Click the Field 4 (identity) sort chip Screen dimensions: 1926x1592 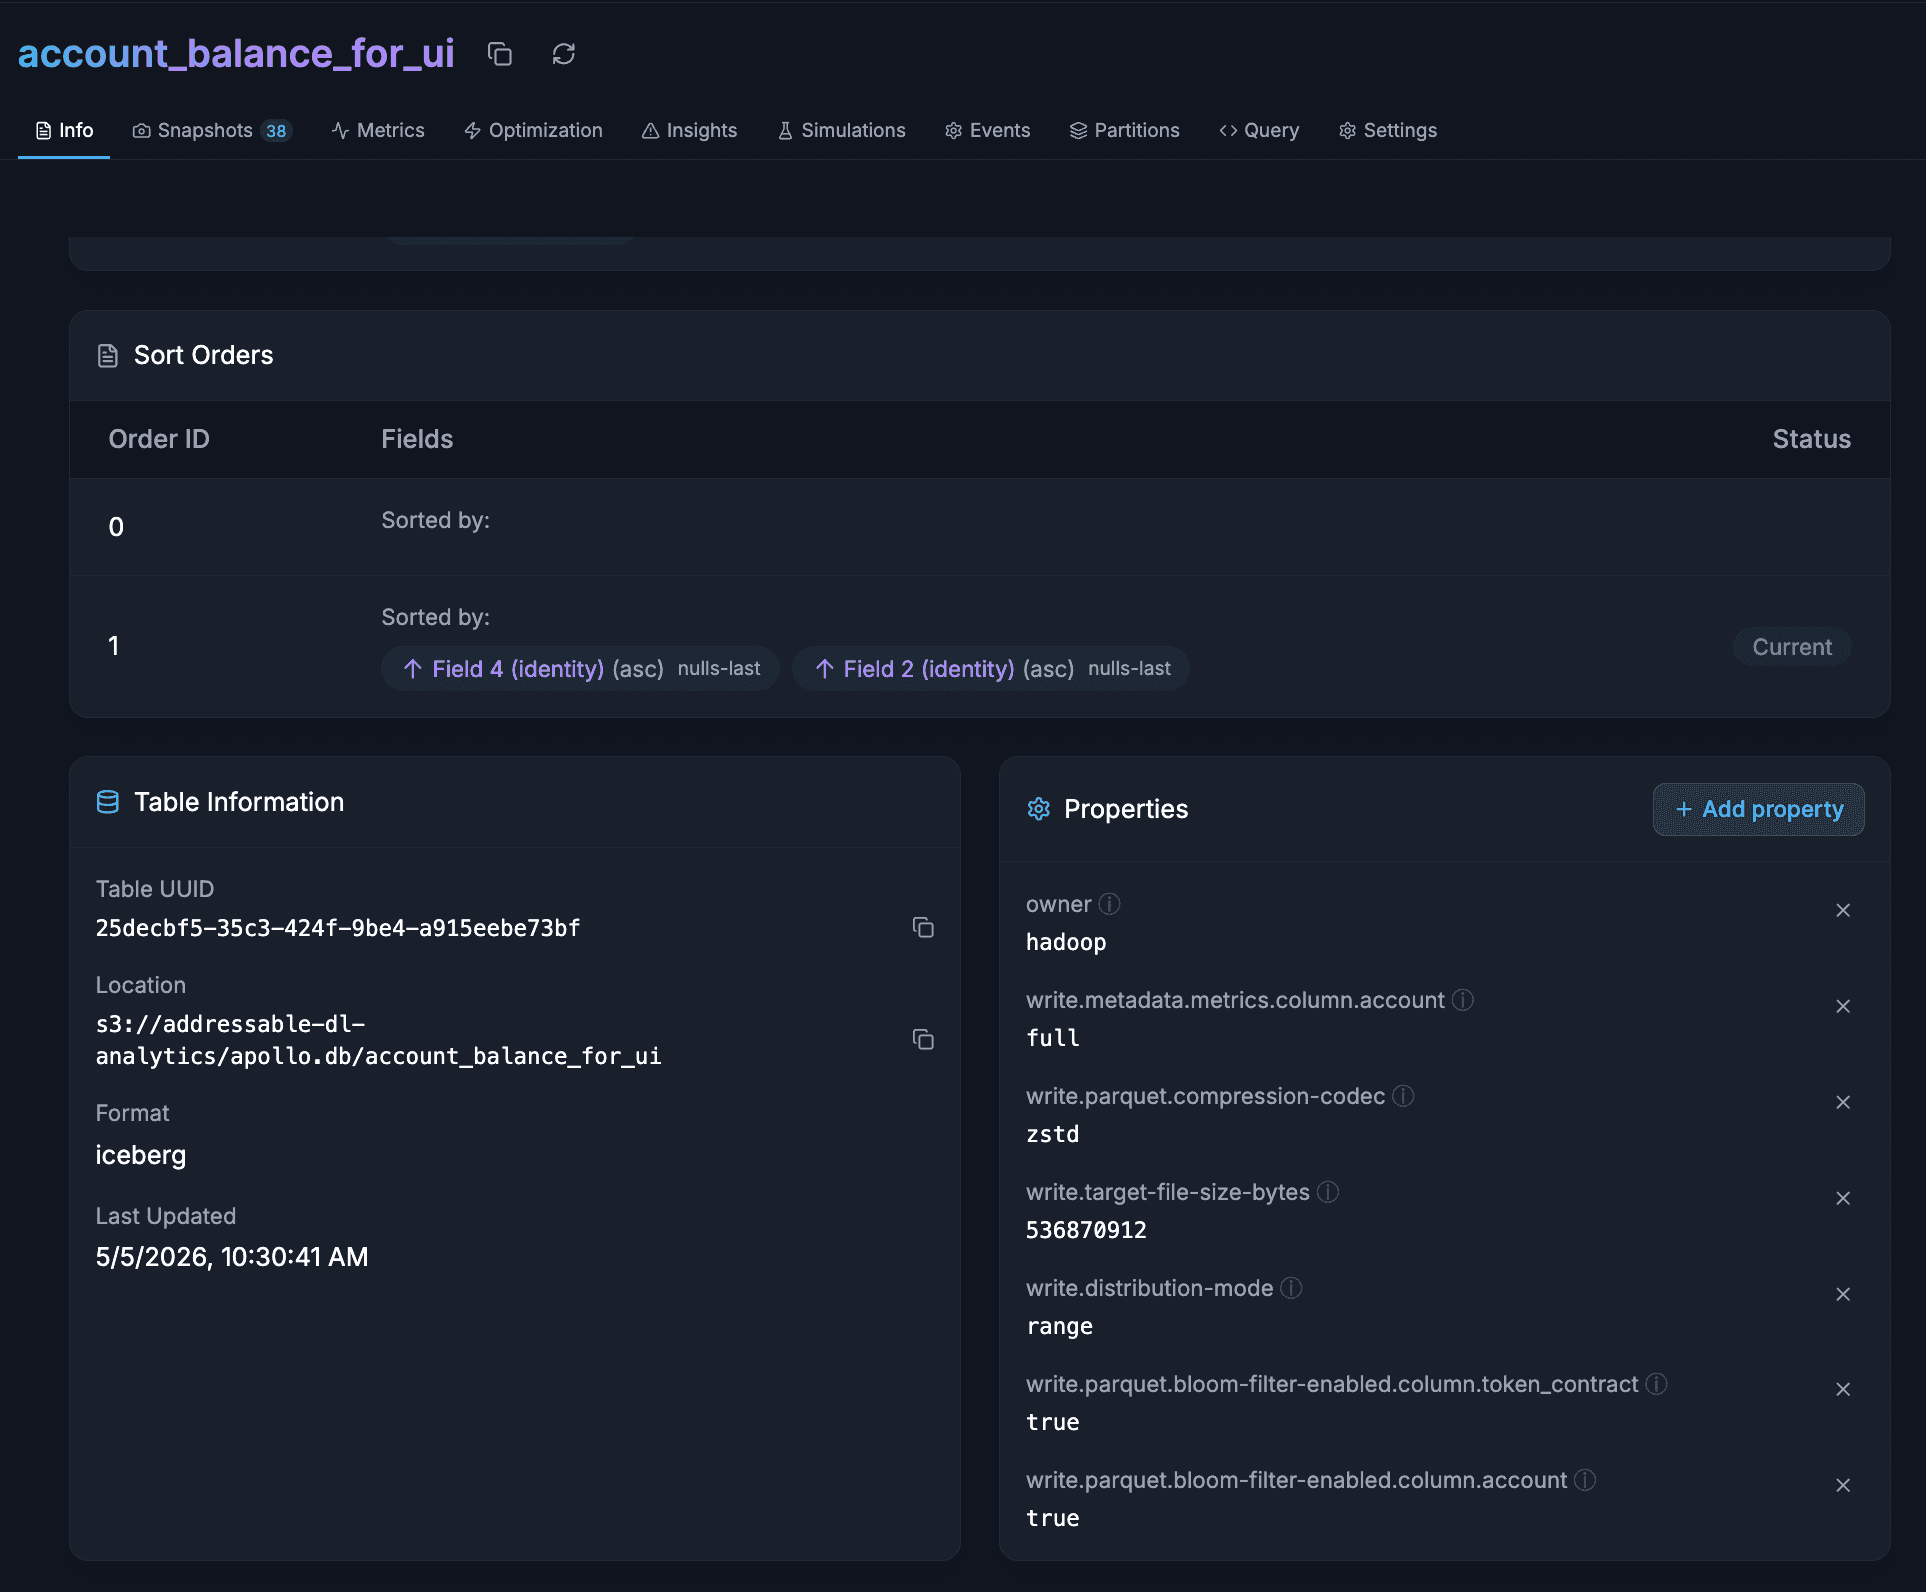pos(580,668)
